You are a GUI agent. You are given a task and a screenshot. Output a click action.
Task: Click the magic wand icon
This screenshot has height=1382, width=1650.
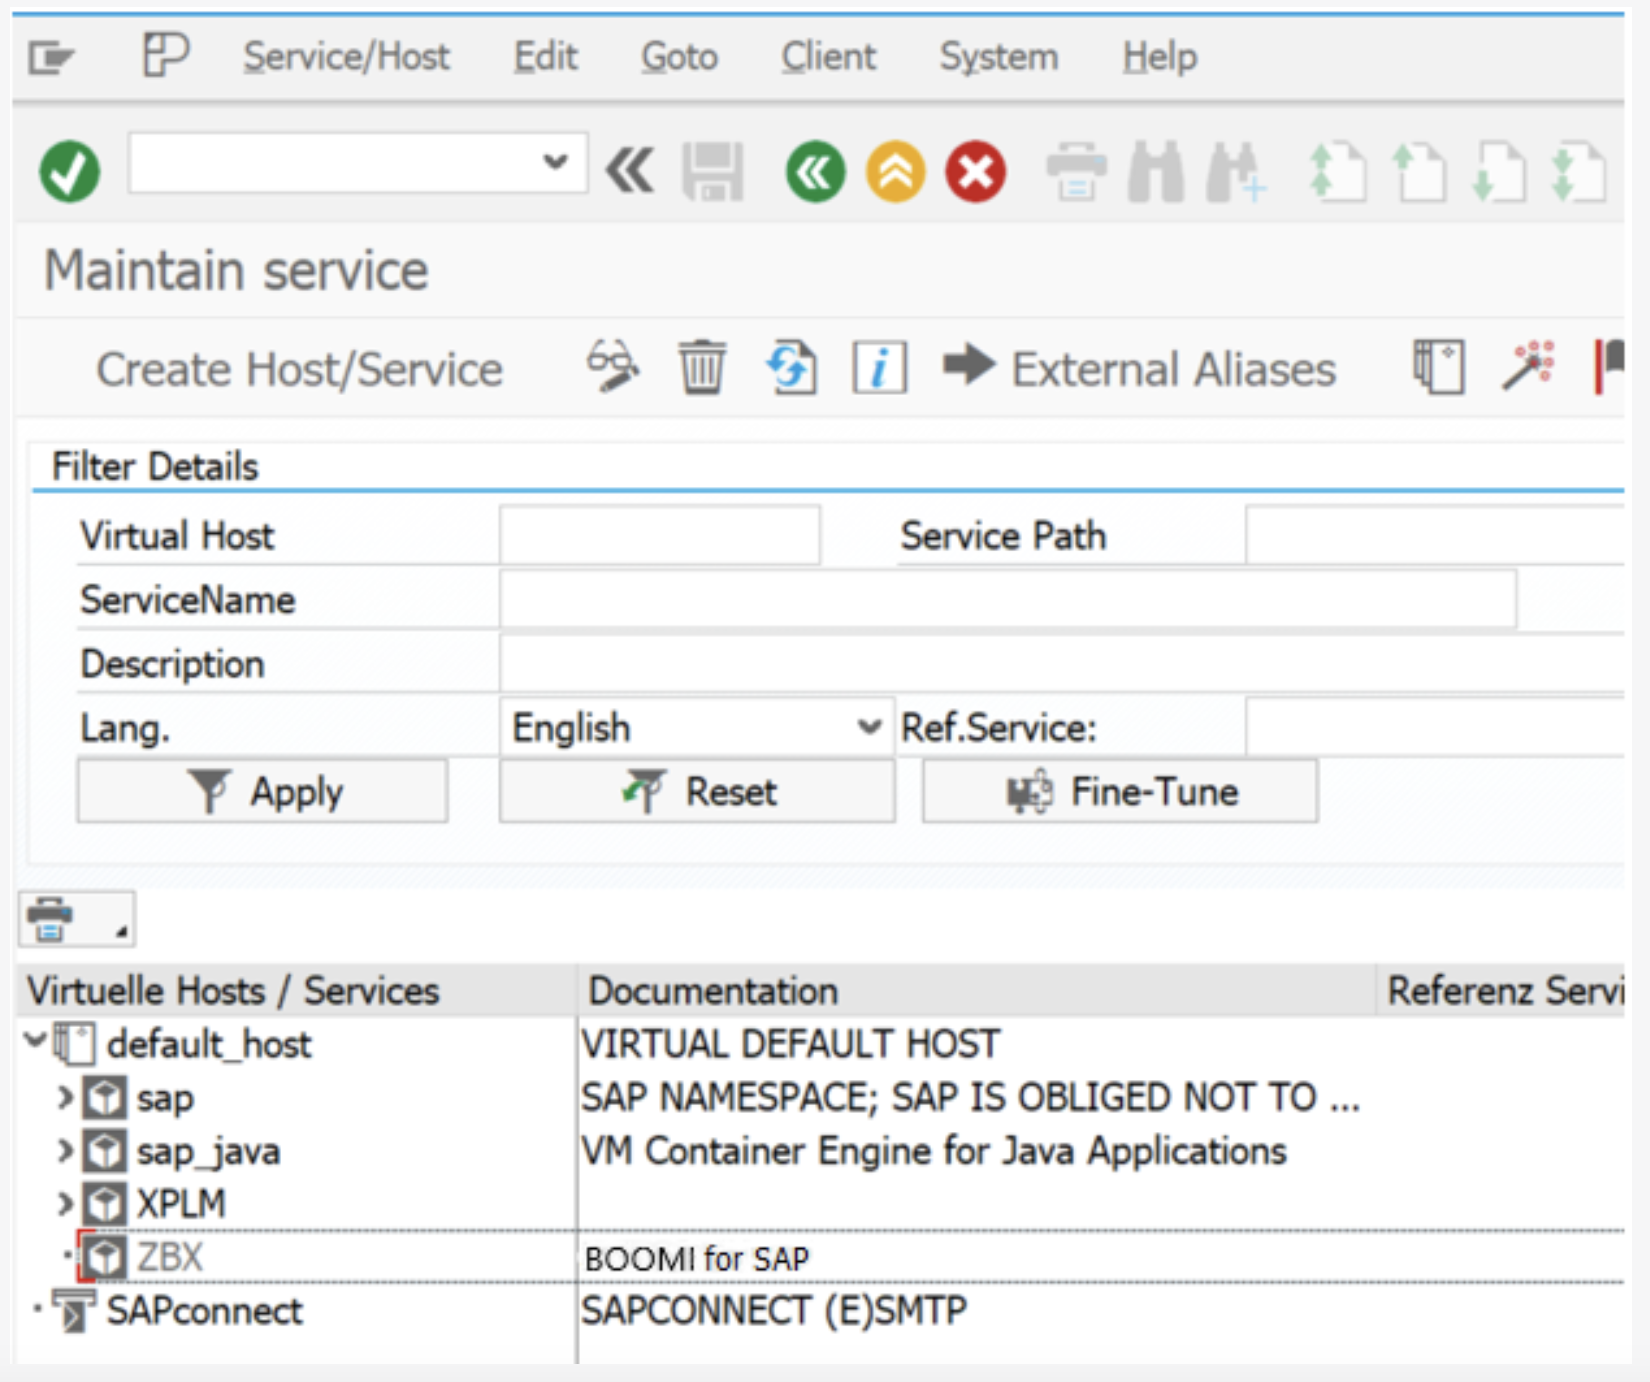[1528, 366]
